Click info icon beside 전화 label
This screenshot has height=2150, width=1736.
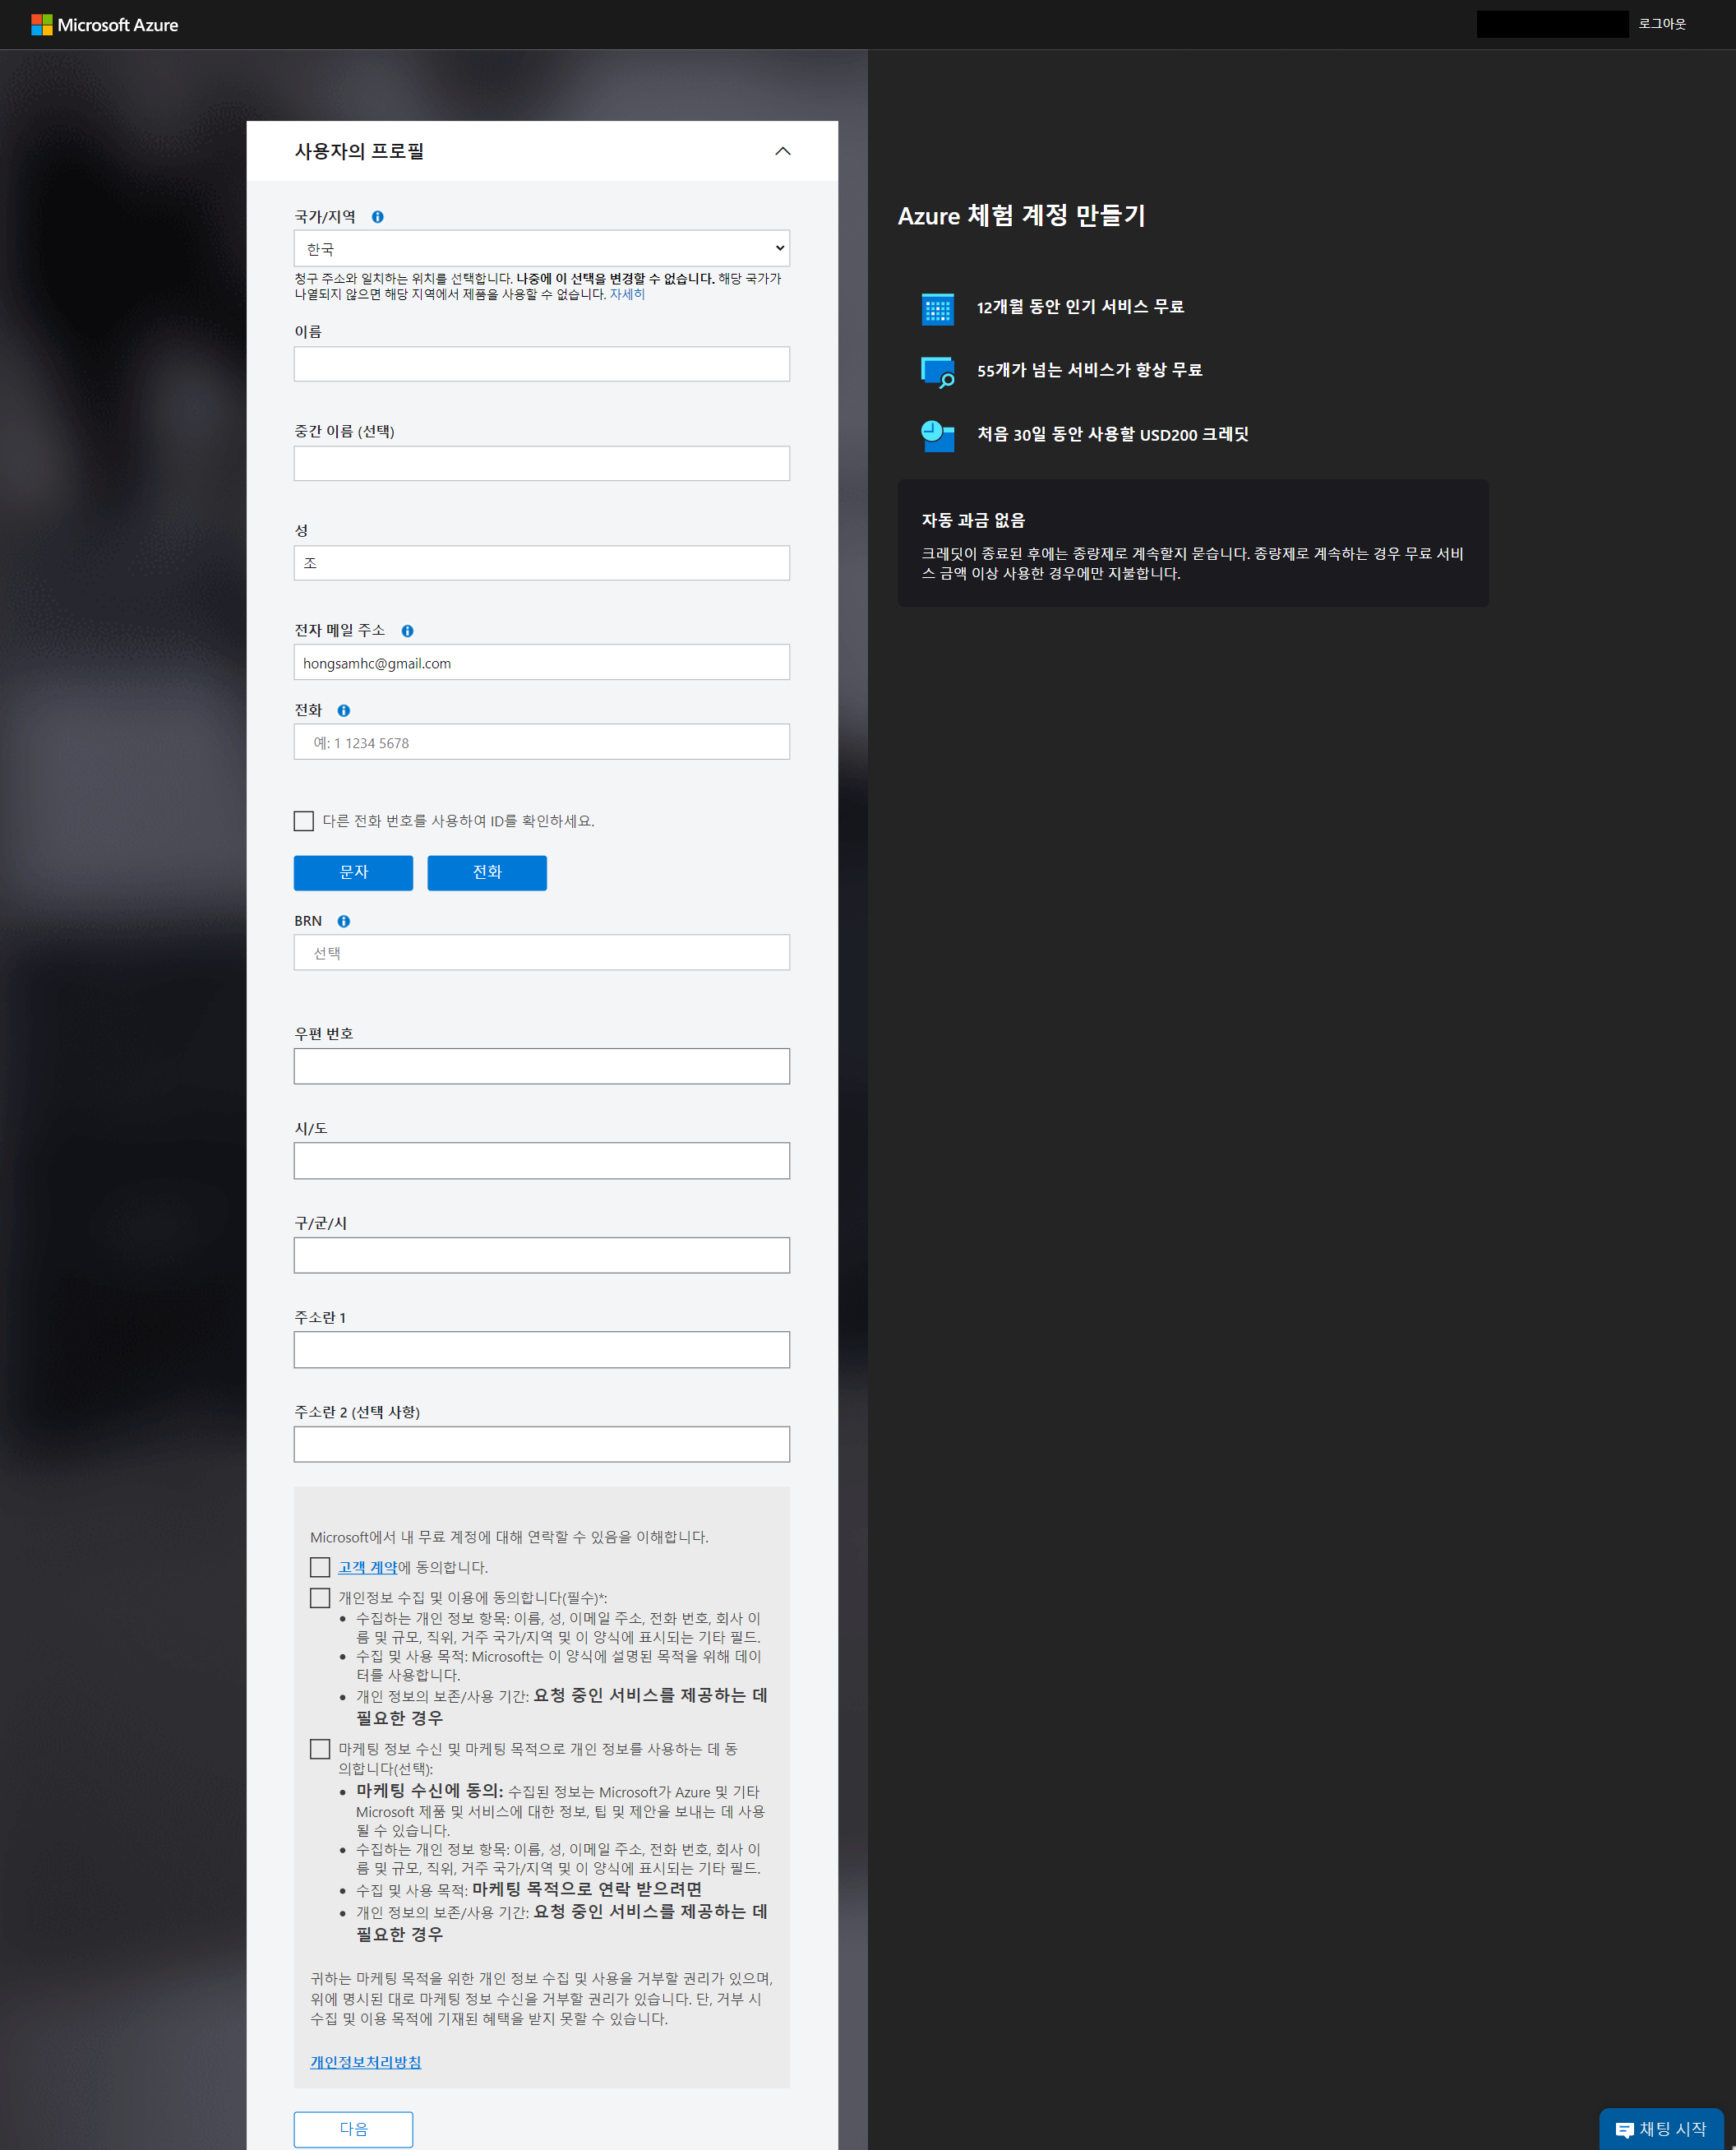[343, 711]
